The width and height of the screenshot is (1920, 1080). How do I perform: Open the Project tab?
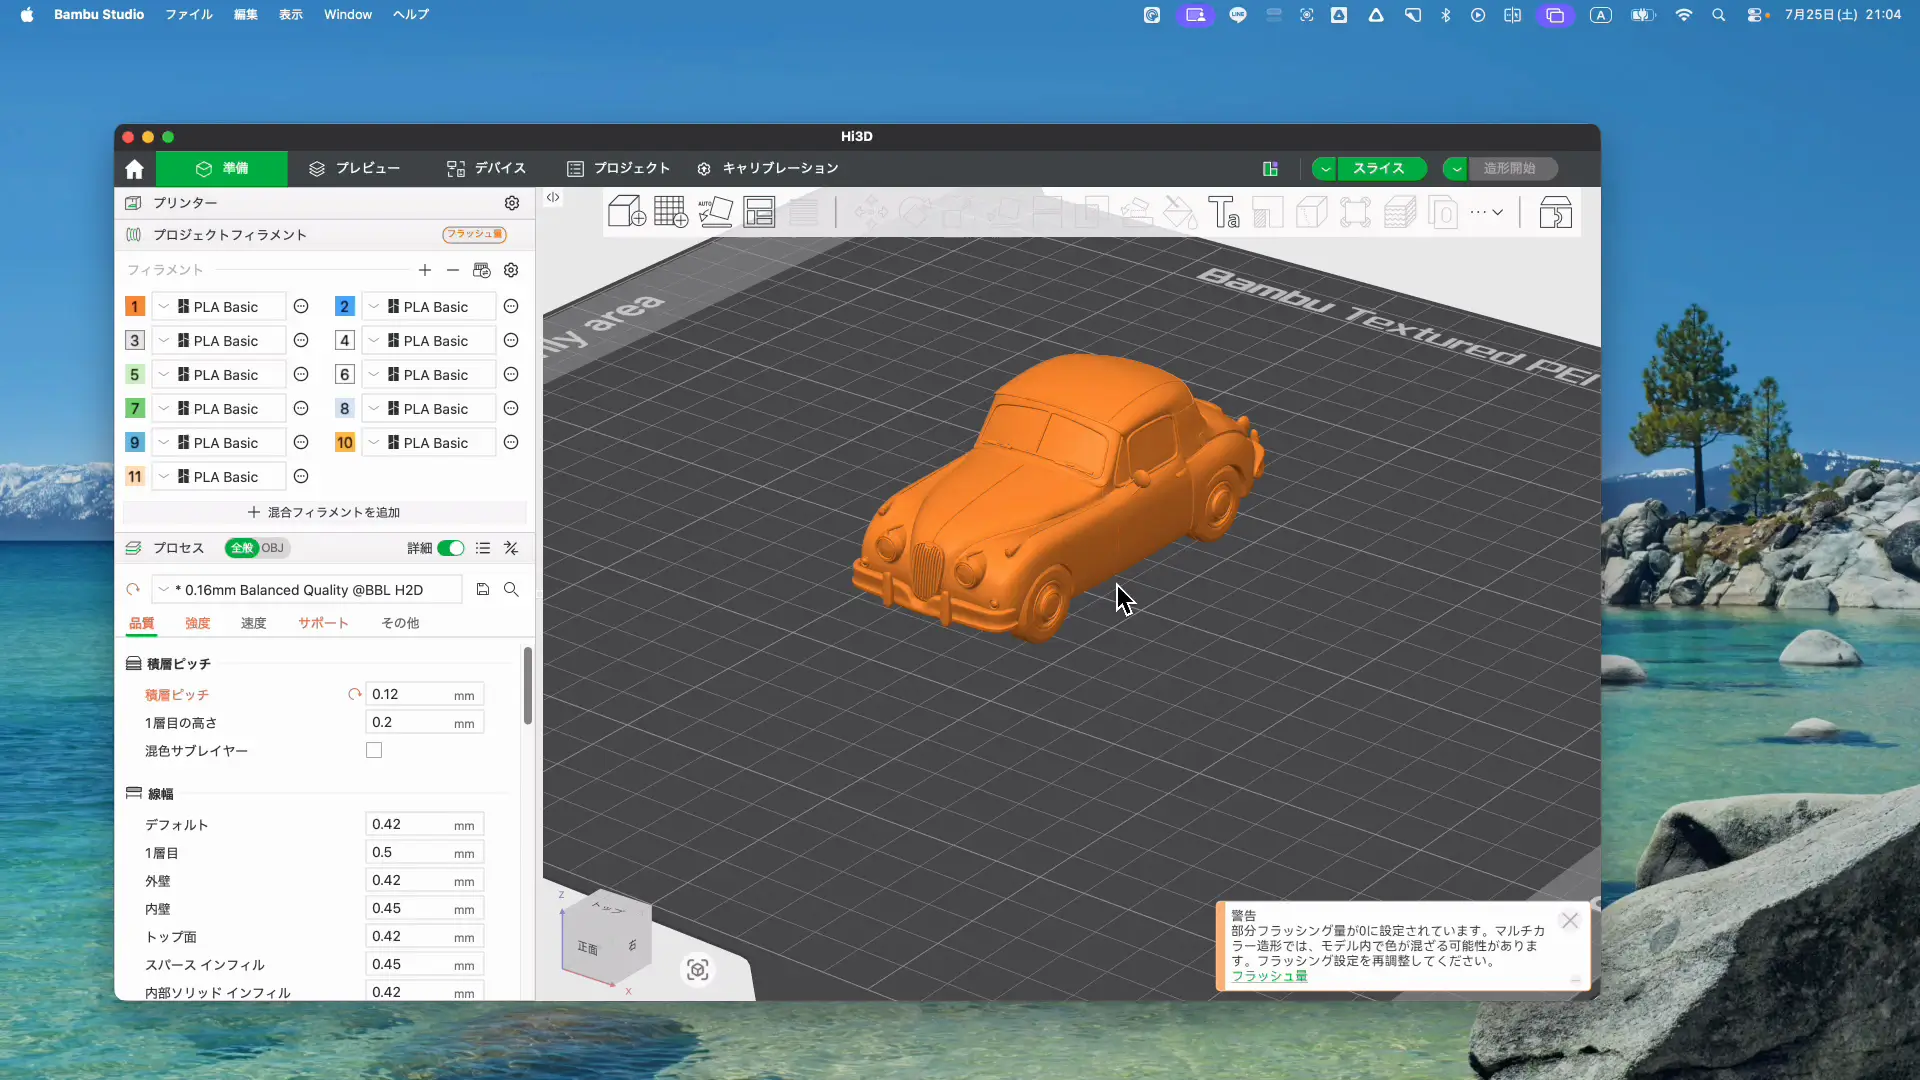tap(617, 169)
